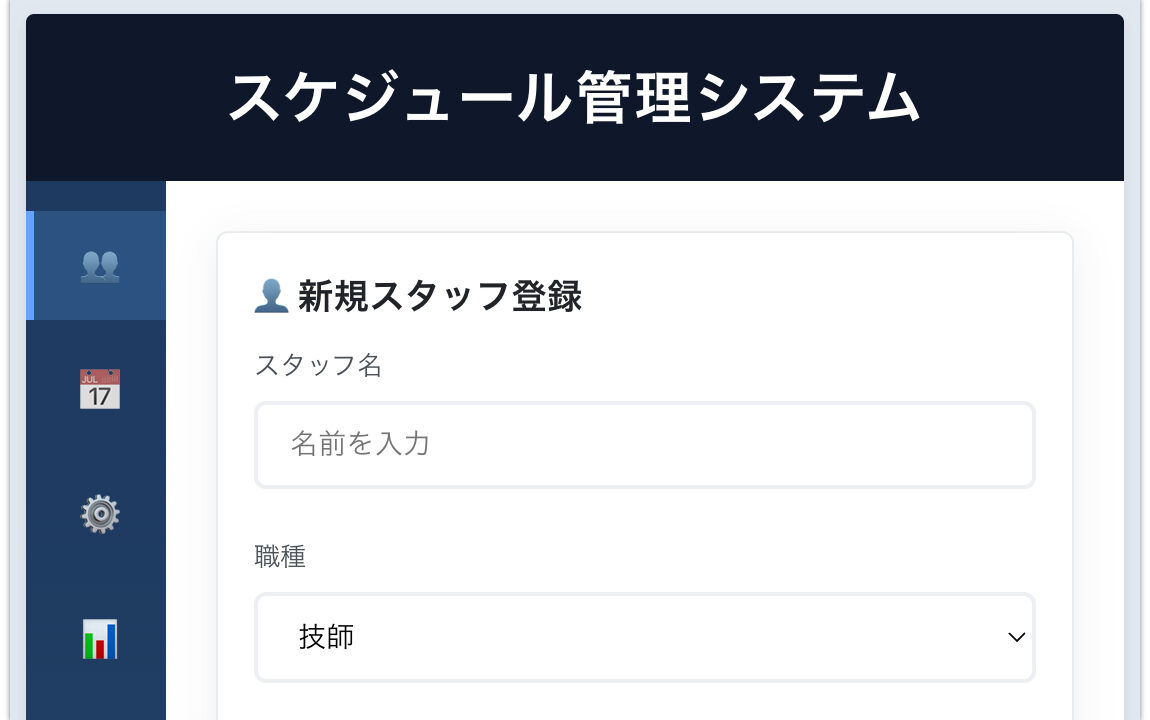Click the 職種 field label
The height and width of the screenshot is (720, 1150).
coord(280,557)
